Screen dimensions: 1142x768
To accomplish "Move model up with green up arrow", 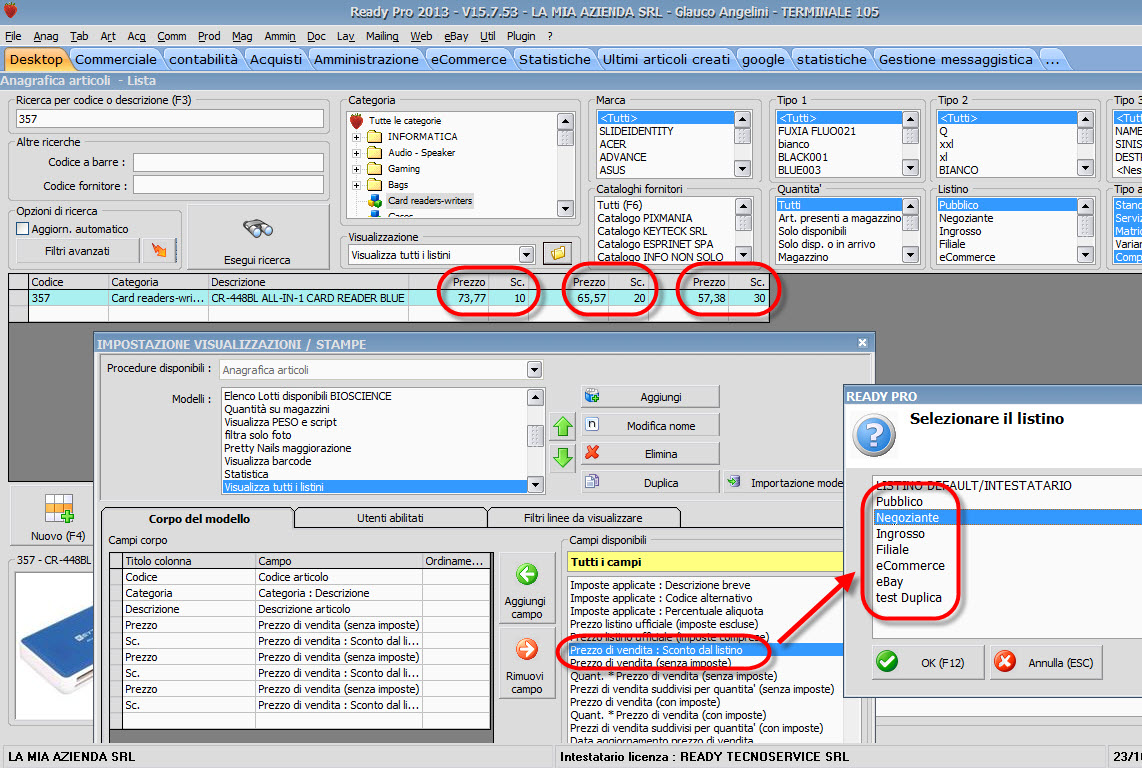I will [562, 426].
